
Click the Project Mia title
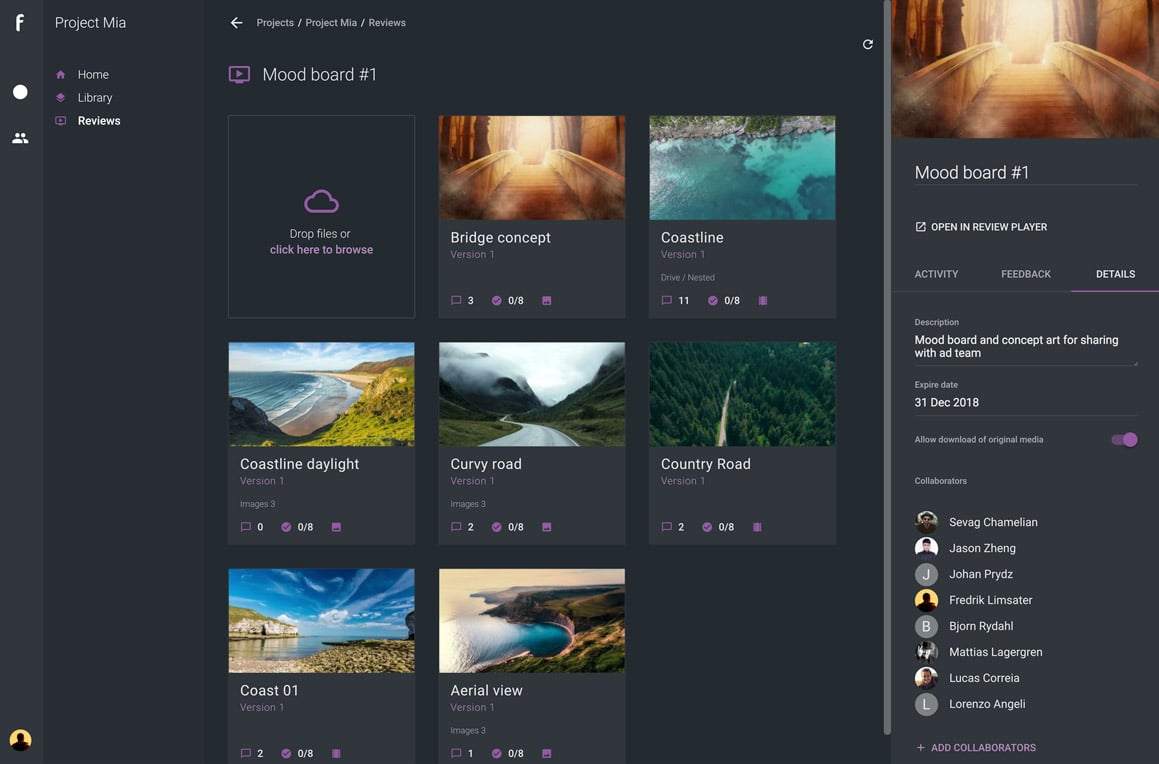point(90,23)
